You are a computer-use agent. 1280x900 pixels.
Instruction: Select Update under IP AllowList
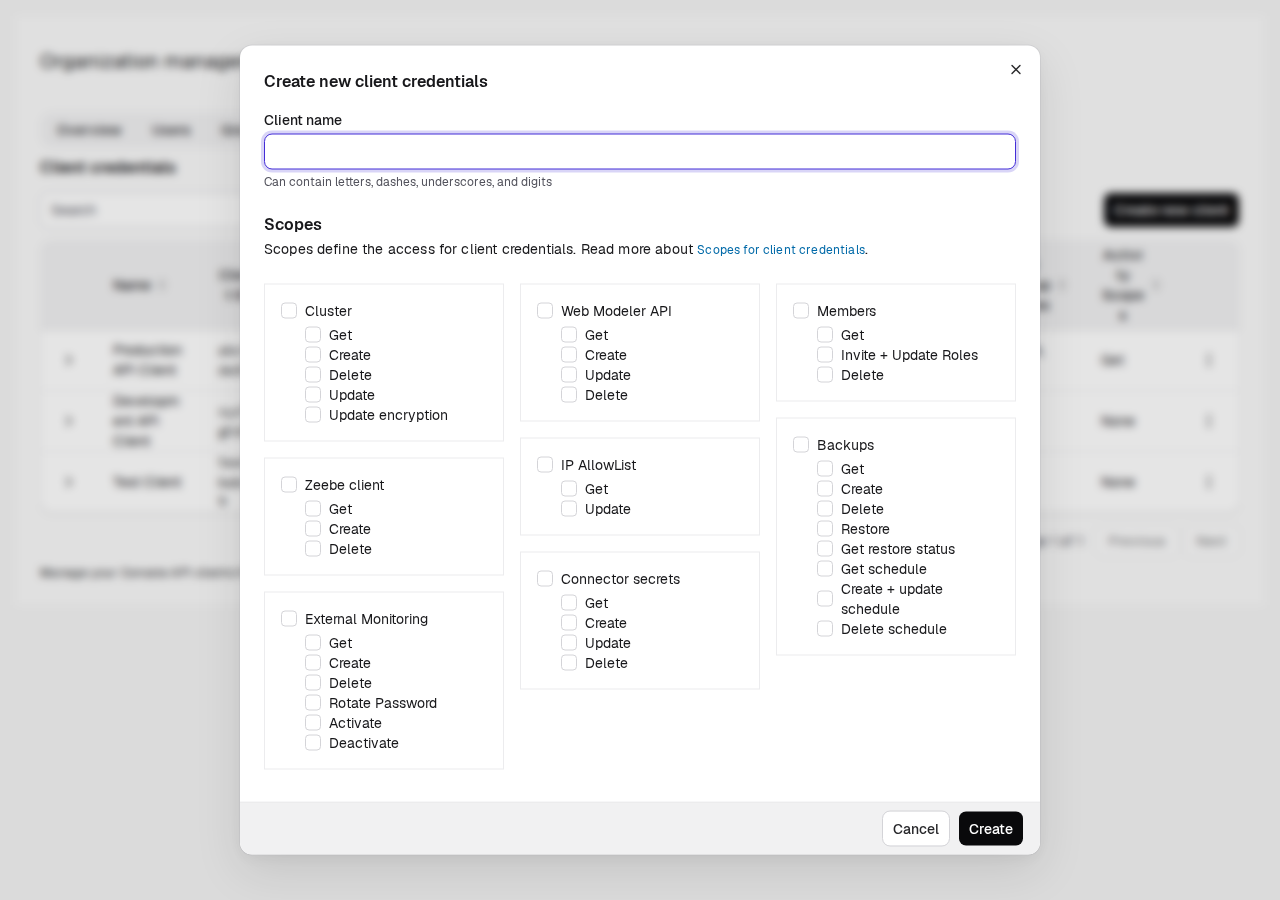[569, 509]
